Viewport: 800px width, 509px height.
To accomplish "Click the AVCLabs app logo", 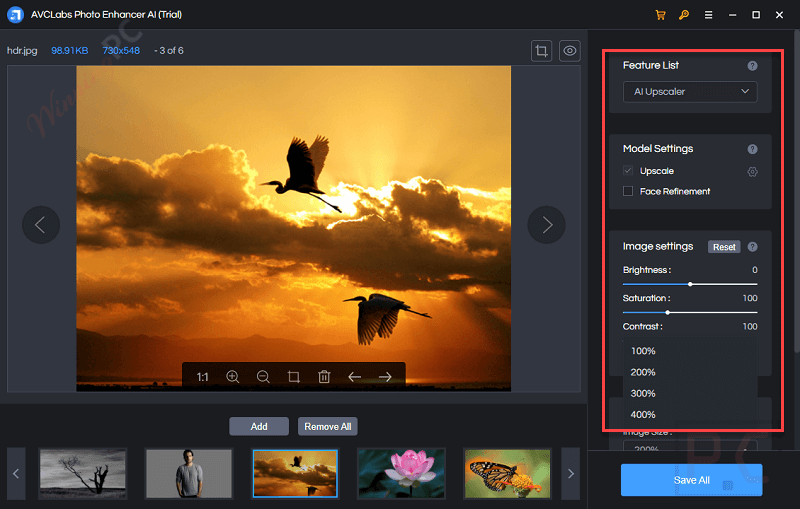I will [15, 15].
